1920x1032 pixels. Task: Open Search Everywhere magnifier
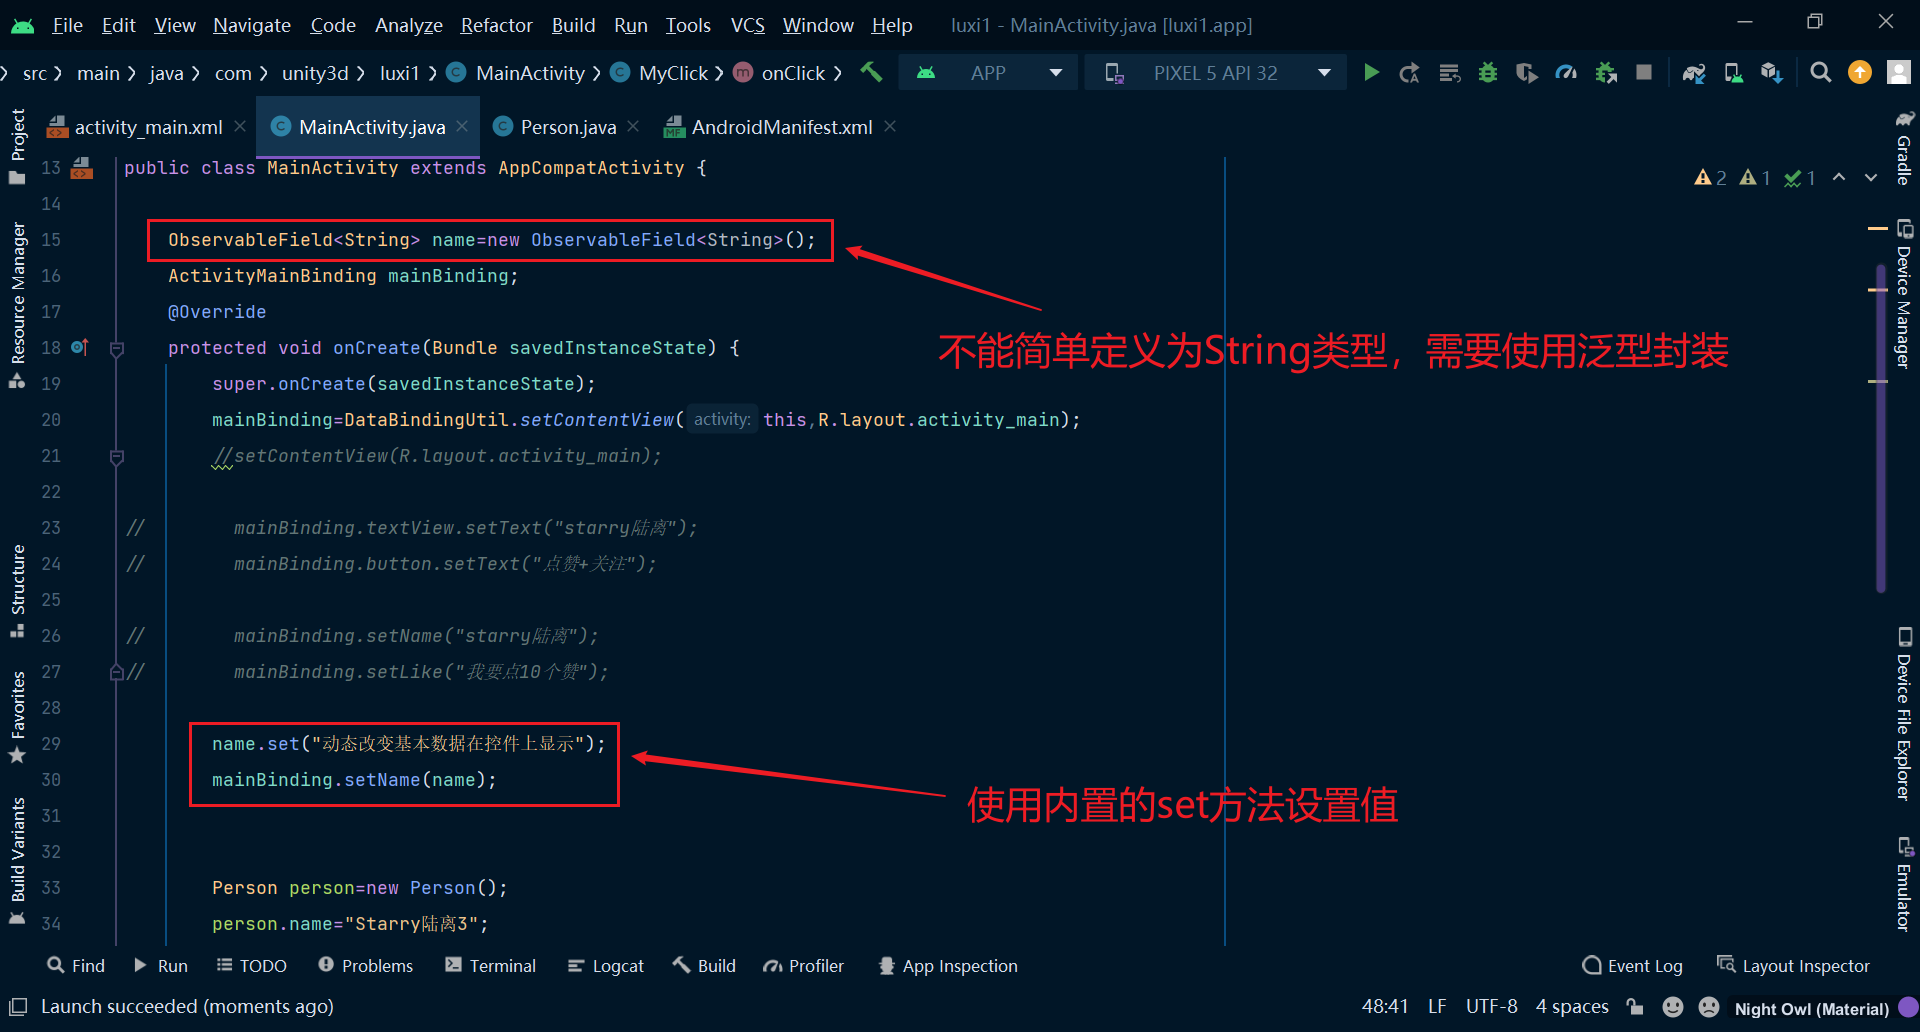(1821, 72)
